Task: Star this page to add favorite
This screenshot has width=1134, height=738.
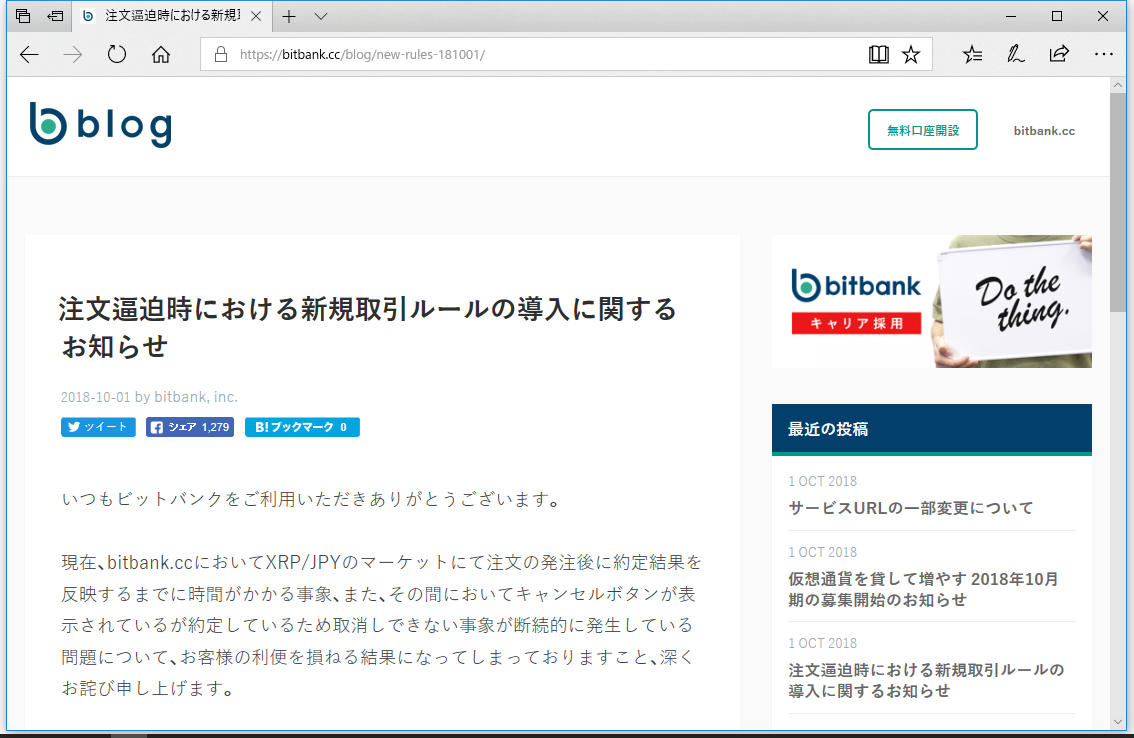Action: pyautogui.click(x=911, y=55)
